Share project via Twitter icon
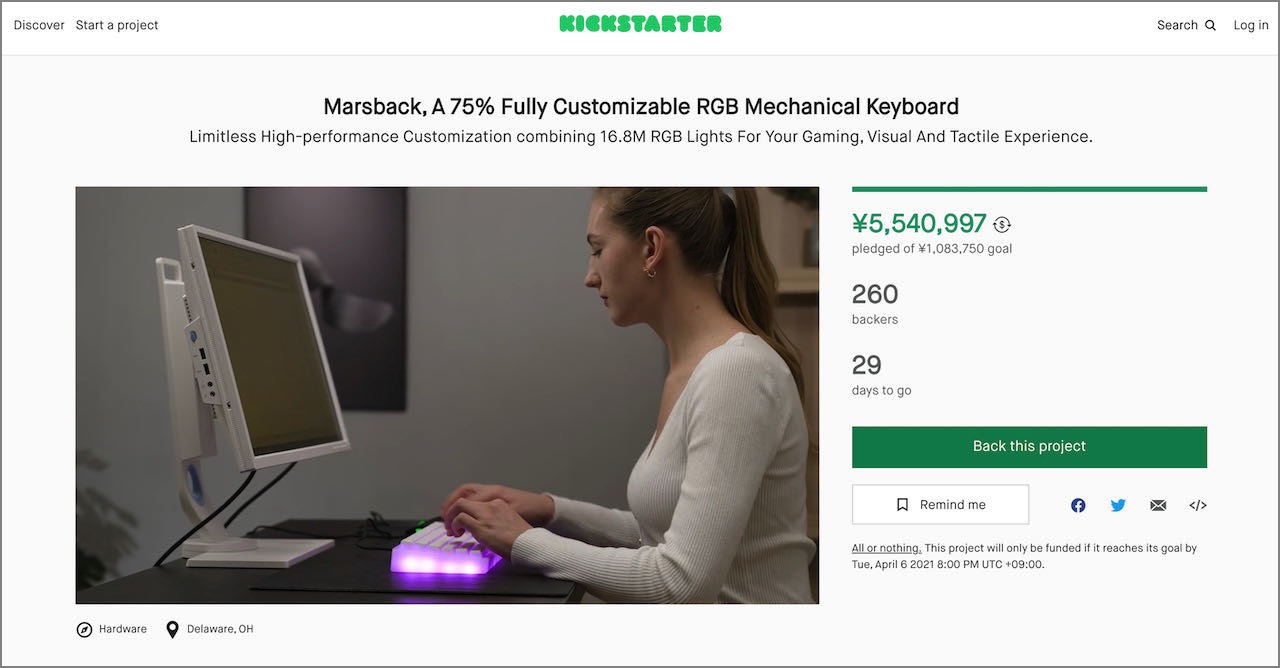The height and width of the screenshot is (668, 1280). 1118,505
